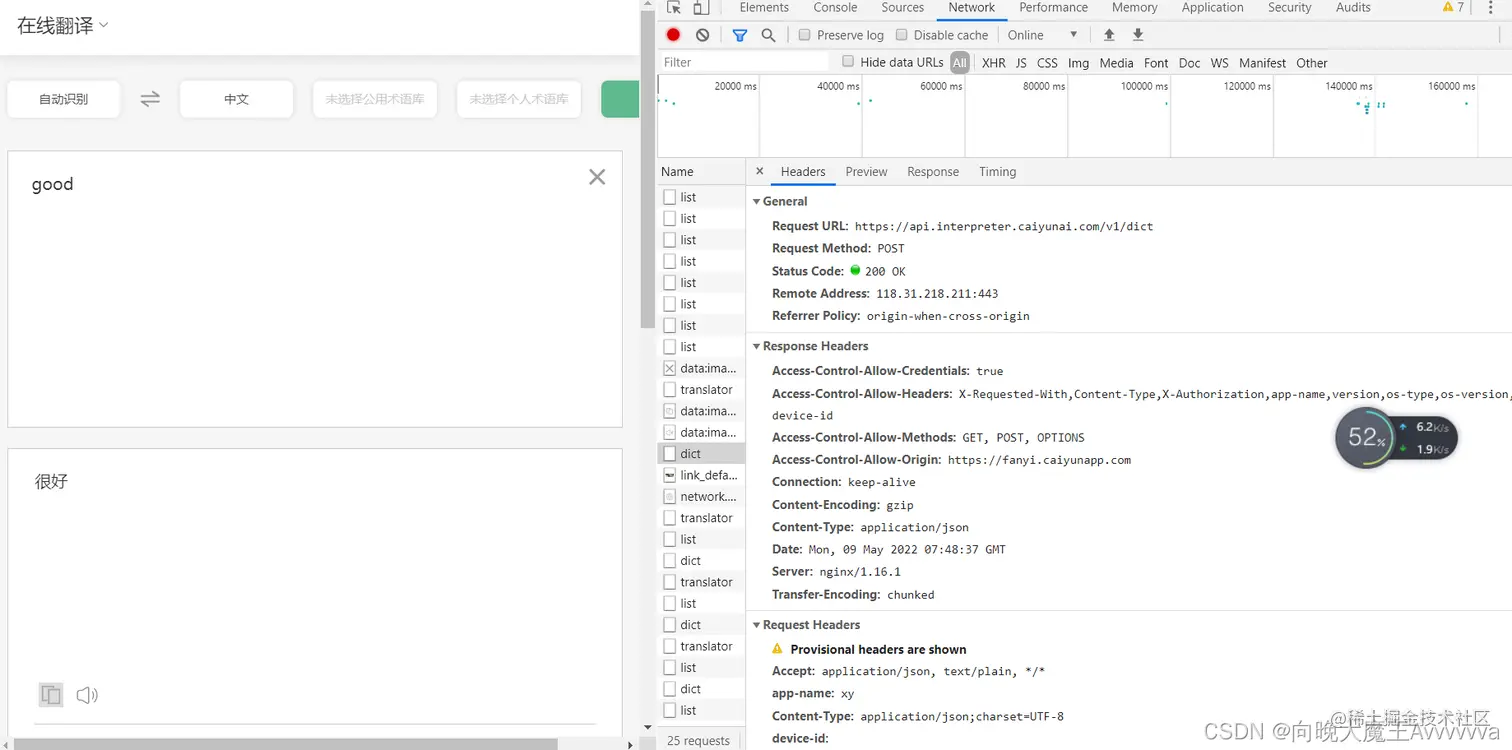This screenshot has width=1512, height=750.
Task: Filter requests by XHR type
Action: coord(993,62)
